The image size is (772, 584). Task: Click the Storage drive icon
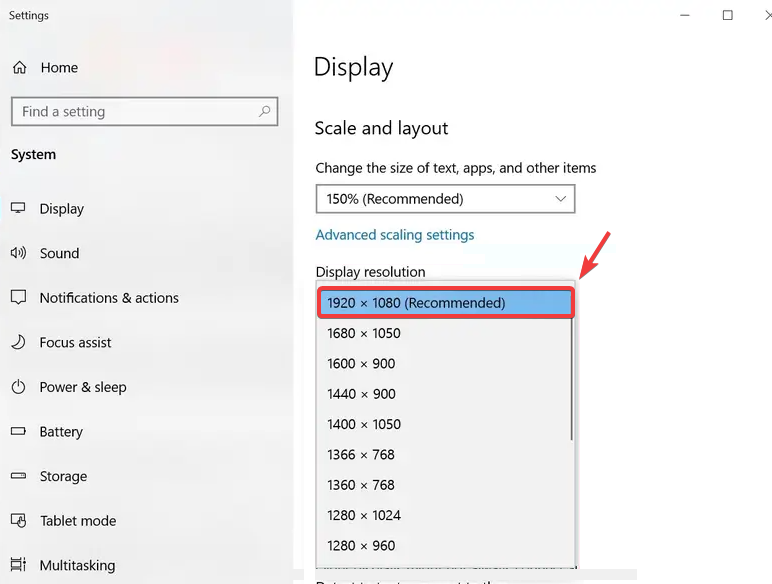[18, 476]
